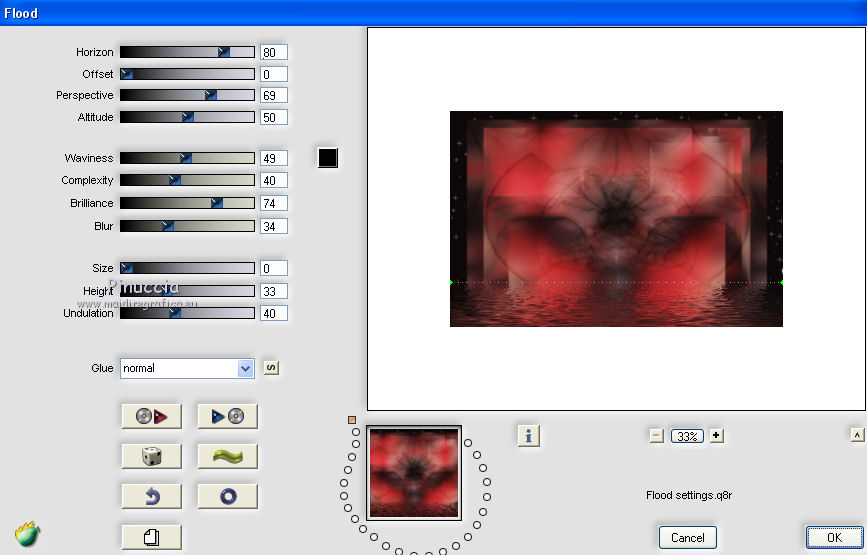Click the Cancel button
The image size is (867, 555).
[x=687, y=537]
